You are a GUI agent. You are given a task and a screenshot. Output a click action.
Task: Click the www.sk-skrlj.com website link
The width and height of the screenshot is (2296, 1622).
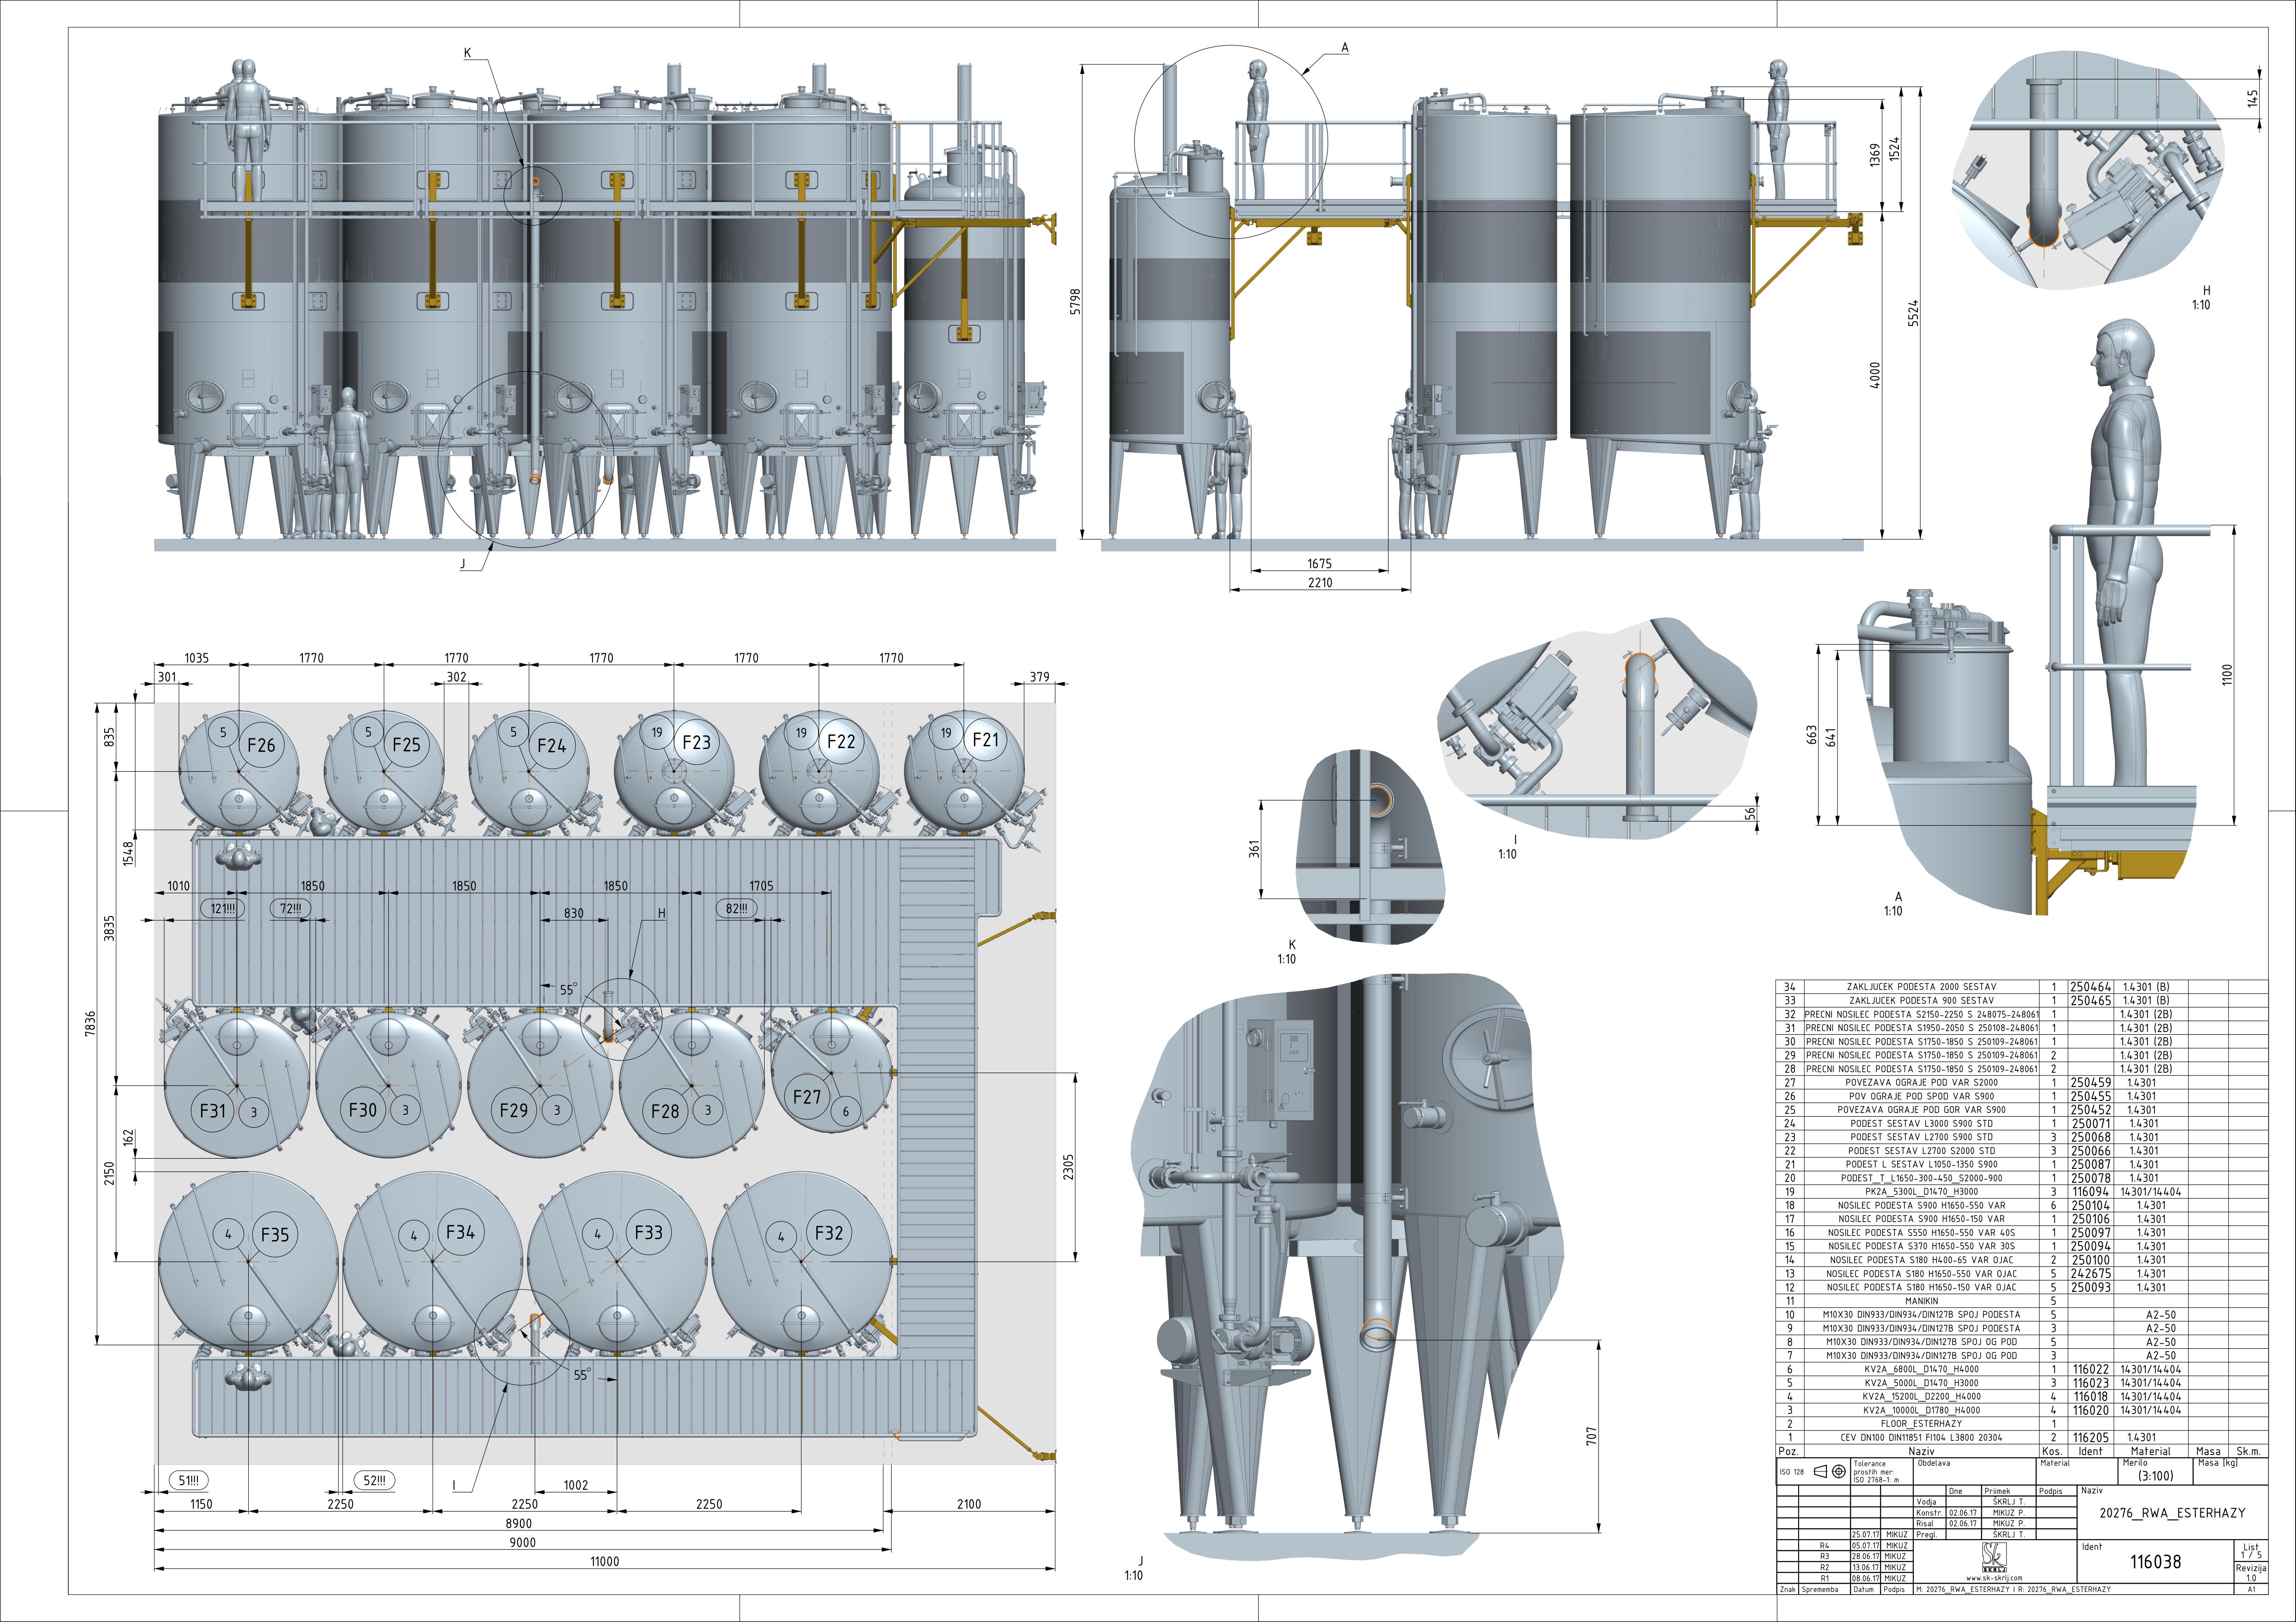[1993, 1578]
